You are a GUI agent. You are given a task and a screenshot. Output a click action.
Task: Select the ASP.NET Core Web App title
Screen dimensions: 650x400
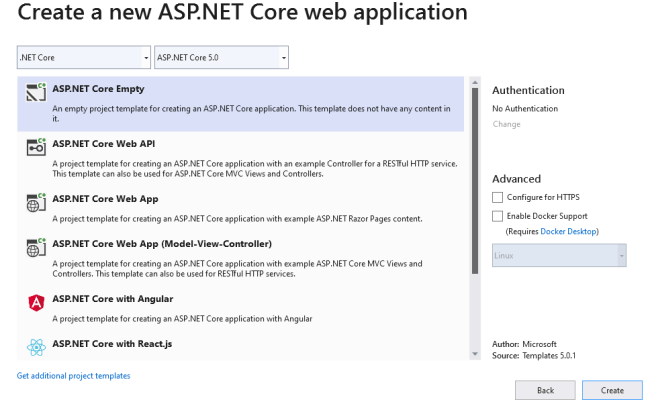pos(105,199)
